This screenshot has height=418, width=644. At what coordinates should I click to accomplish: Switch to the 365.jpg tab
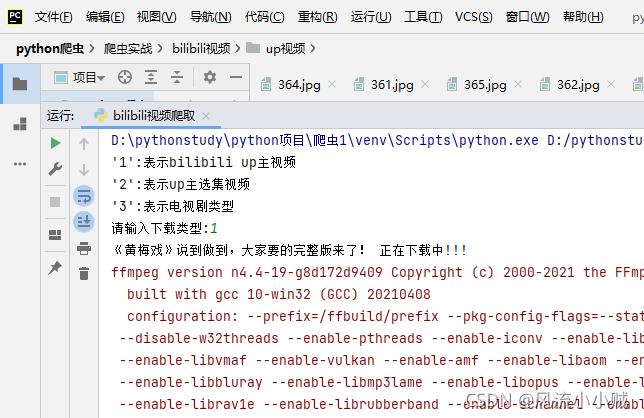(x=476, y=85)
